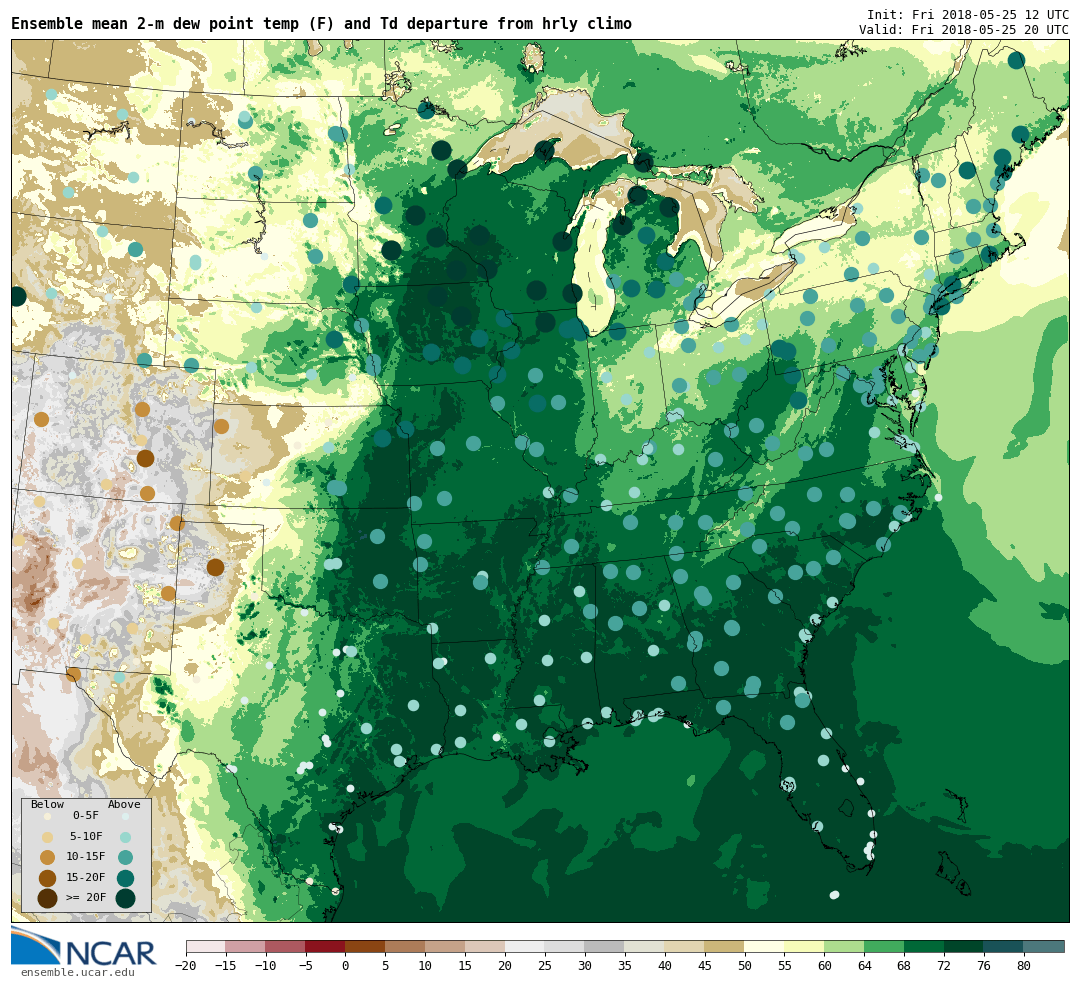Screen dimensions: 1080x985
Task: Click the '50' colorbar label
Action: (745, 966)
